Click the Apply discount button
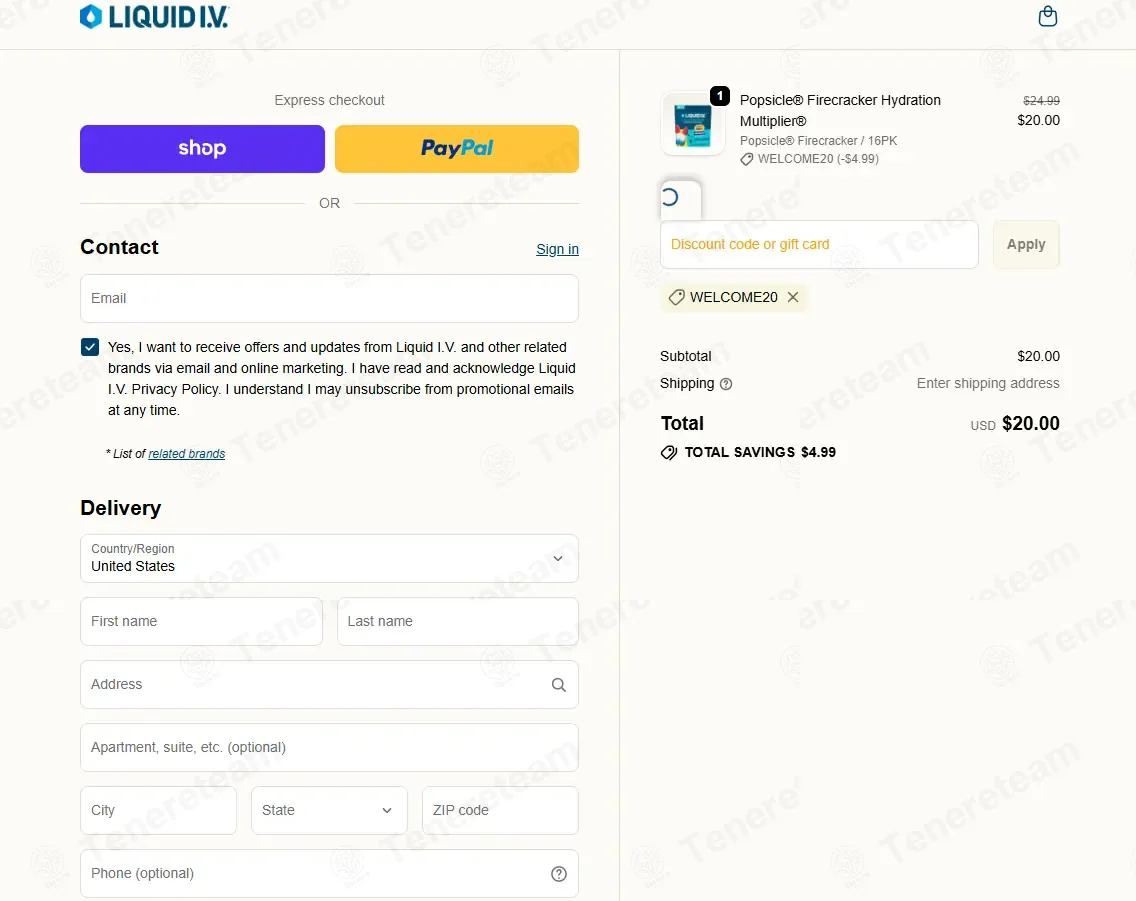The height and width of the screenshot is (901, 1136). pyautogui.click(x=1026, y=245)
